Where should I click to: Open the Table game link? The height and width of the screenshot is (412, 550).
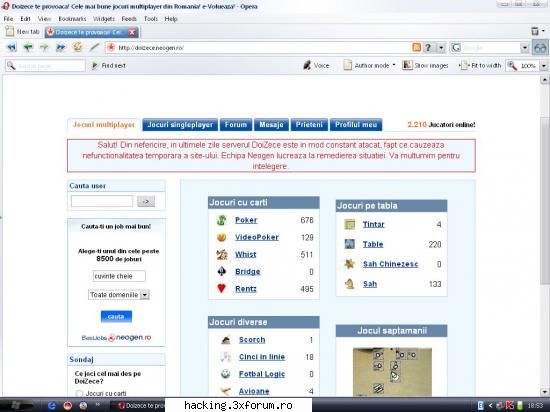(x=373, y=244)
